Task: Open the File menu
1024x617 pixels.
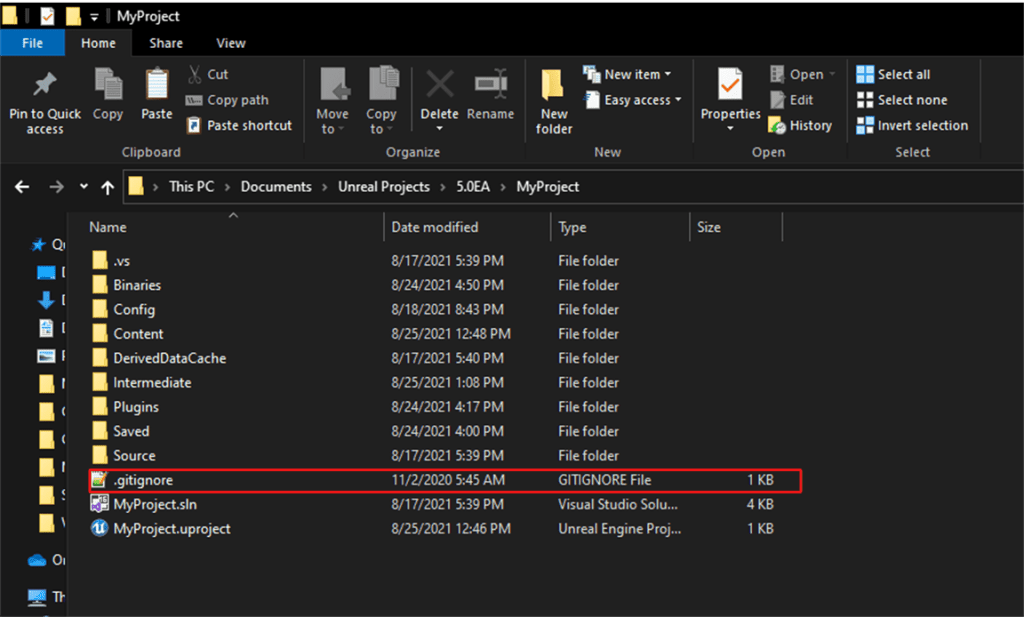Action: tap(33, 43)
